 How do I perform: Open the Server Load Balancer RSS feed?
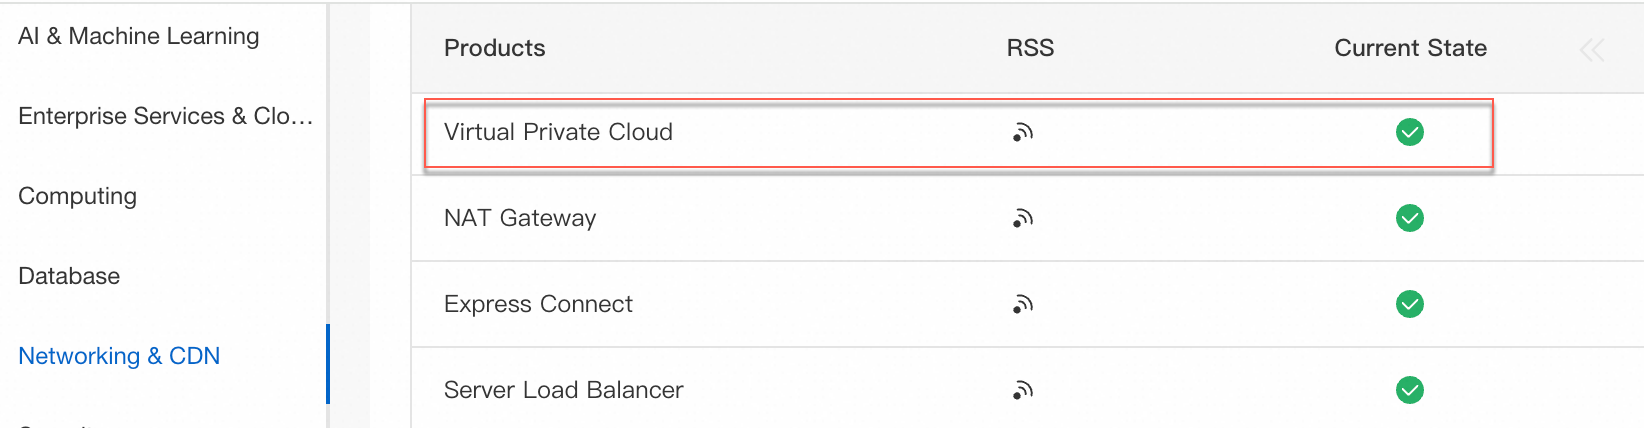point(1022,390)
